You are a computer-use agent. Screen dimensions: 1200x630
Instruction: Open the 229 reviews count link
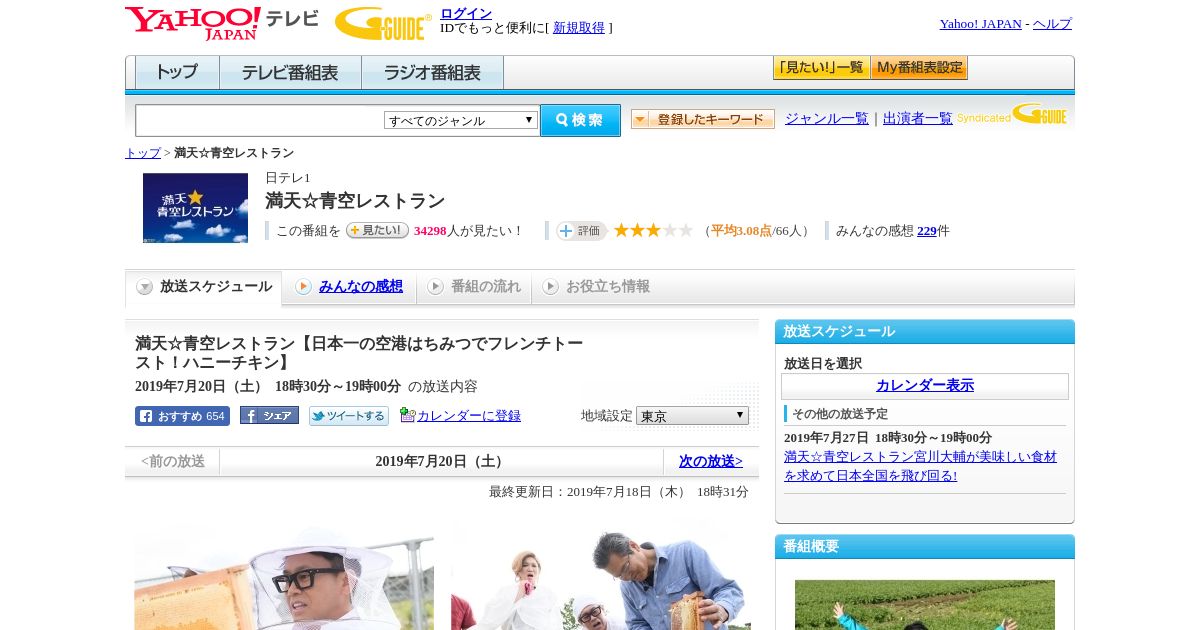(927, 231)
